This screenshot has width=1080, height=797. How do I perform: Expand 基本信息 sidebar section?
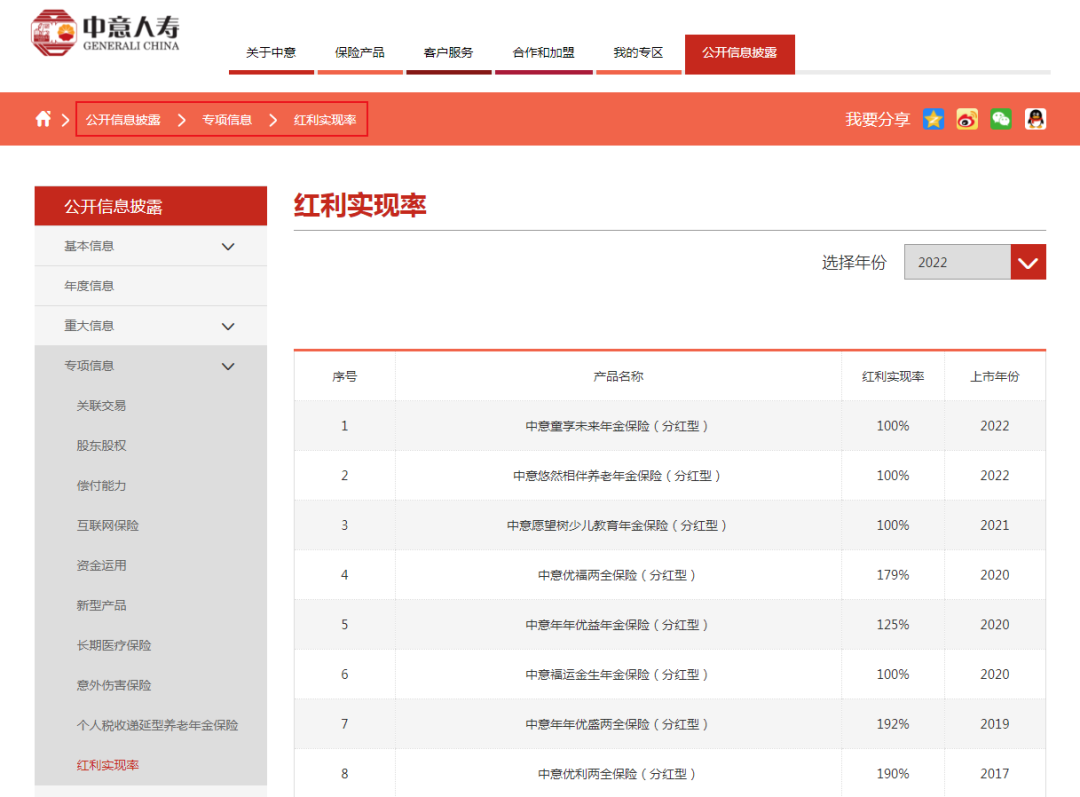pos(151,246)
